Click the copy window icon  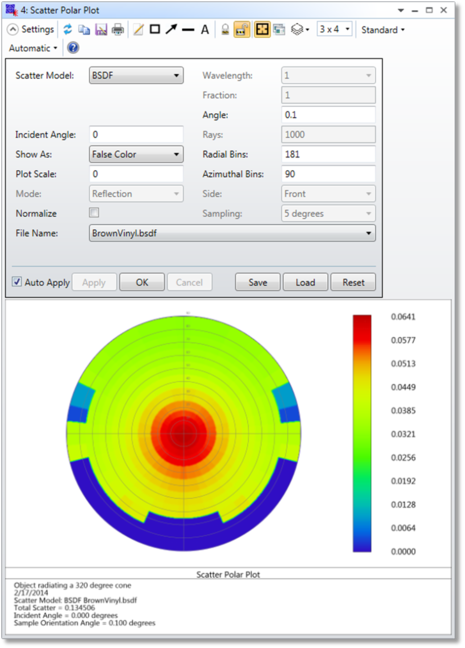coord(84,29)
